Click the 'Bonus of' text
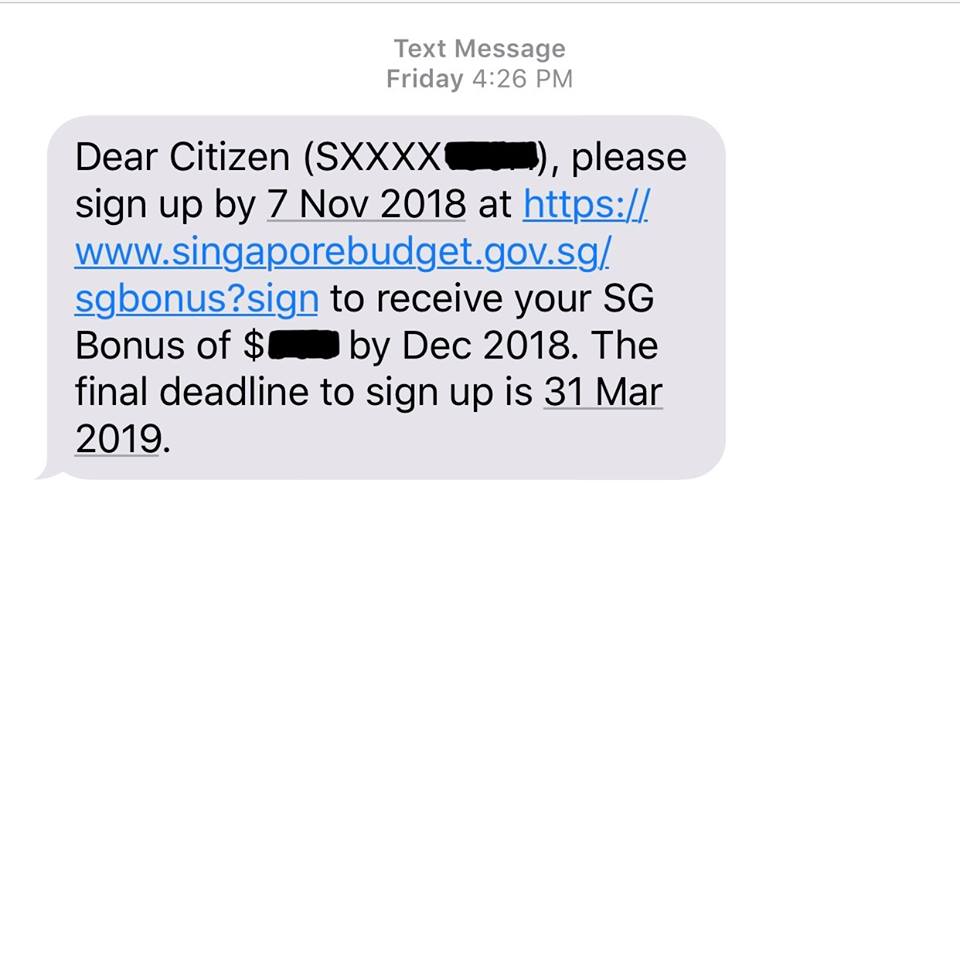960x960 pixels. click(x=153, y=346)
